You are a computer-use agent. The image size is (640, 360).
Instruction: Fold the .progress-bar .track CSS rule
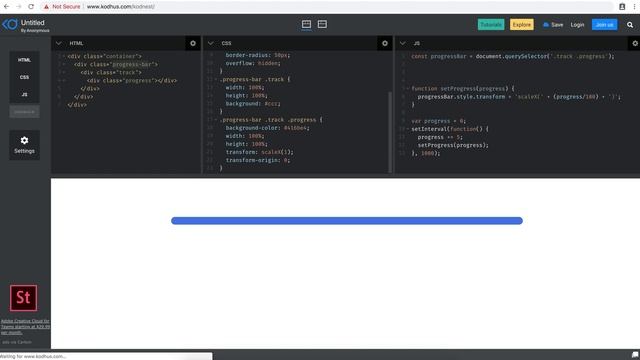[216, 80]
